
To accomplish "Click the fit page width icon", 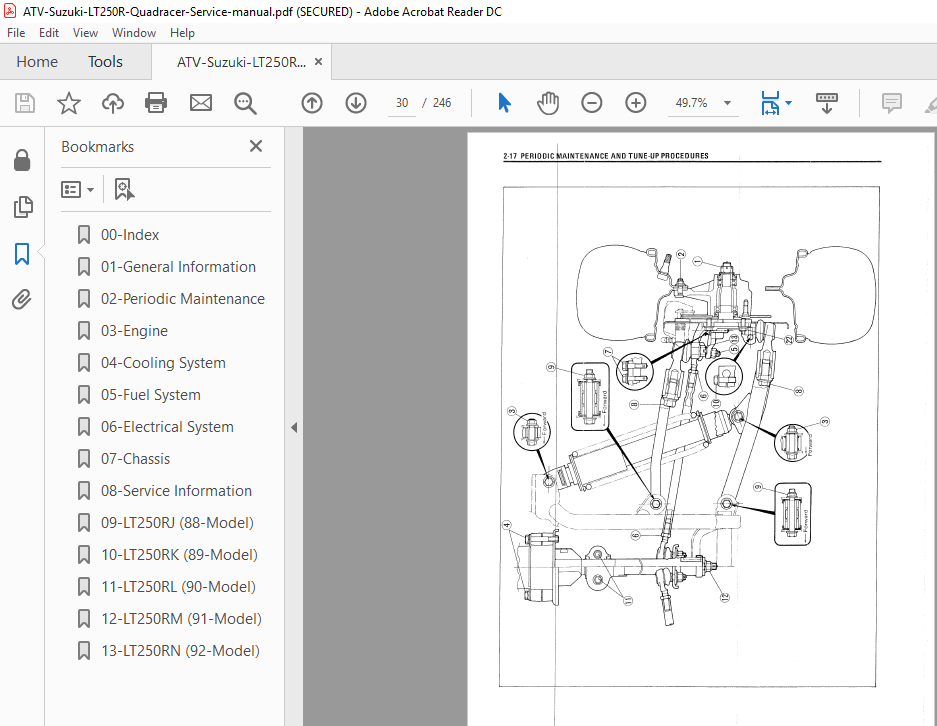I will click(770, 103).
